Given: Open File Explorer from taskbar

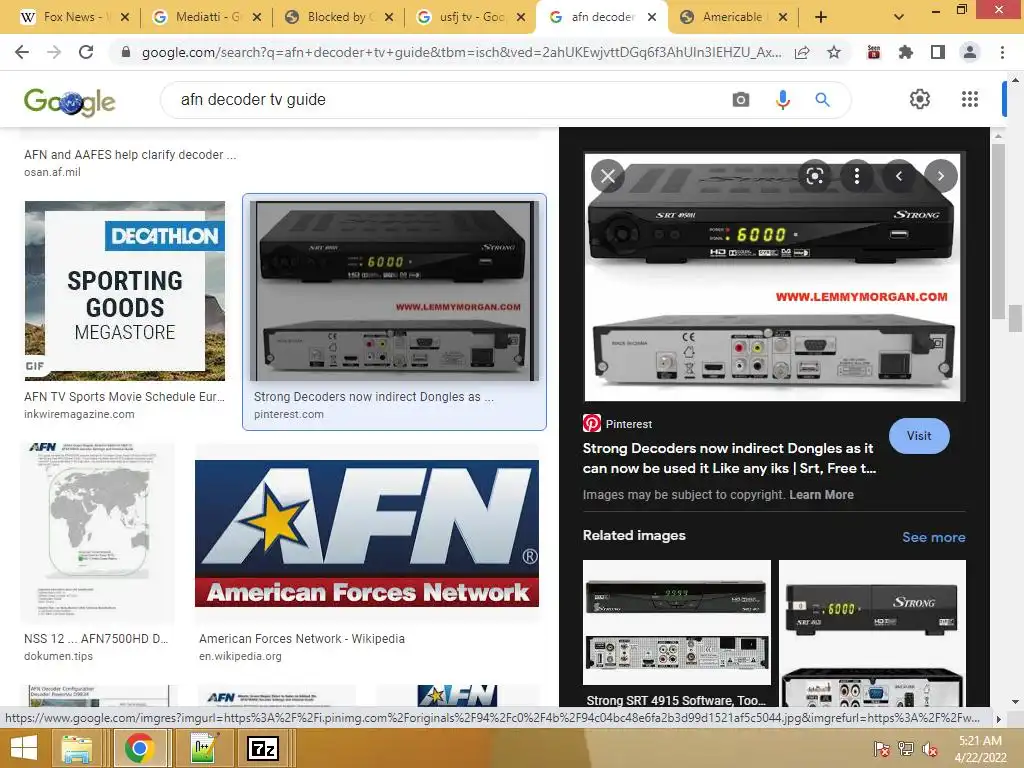Looking at the screenshot, I should coord(76,748).
